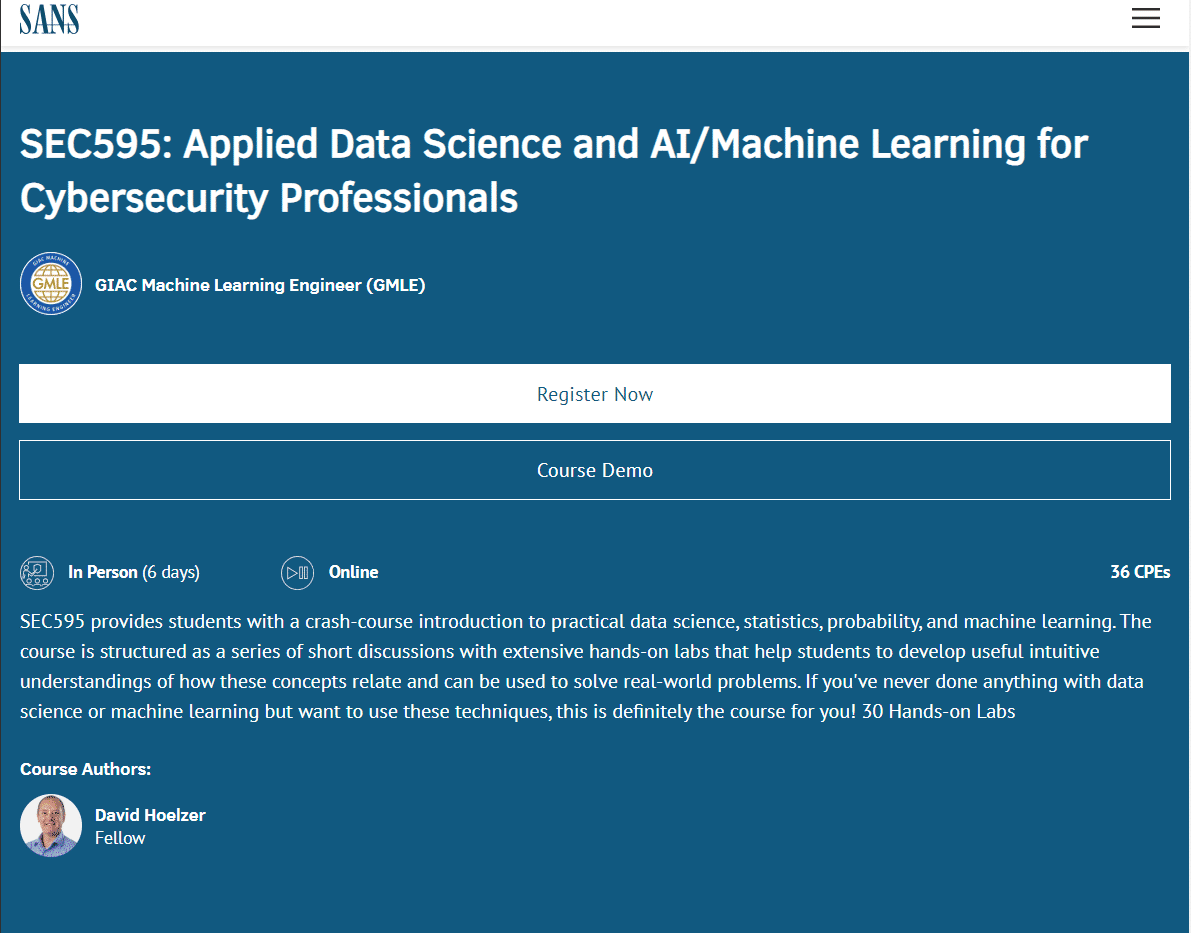Open GIAC Machine Learning Engineer (GMLE) link
Screen dimensions: 1191x933
[x=260, y=285]
